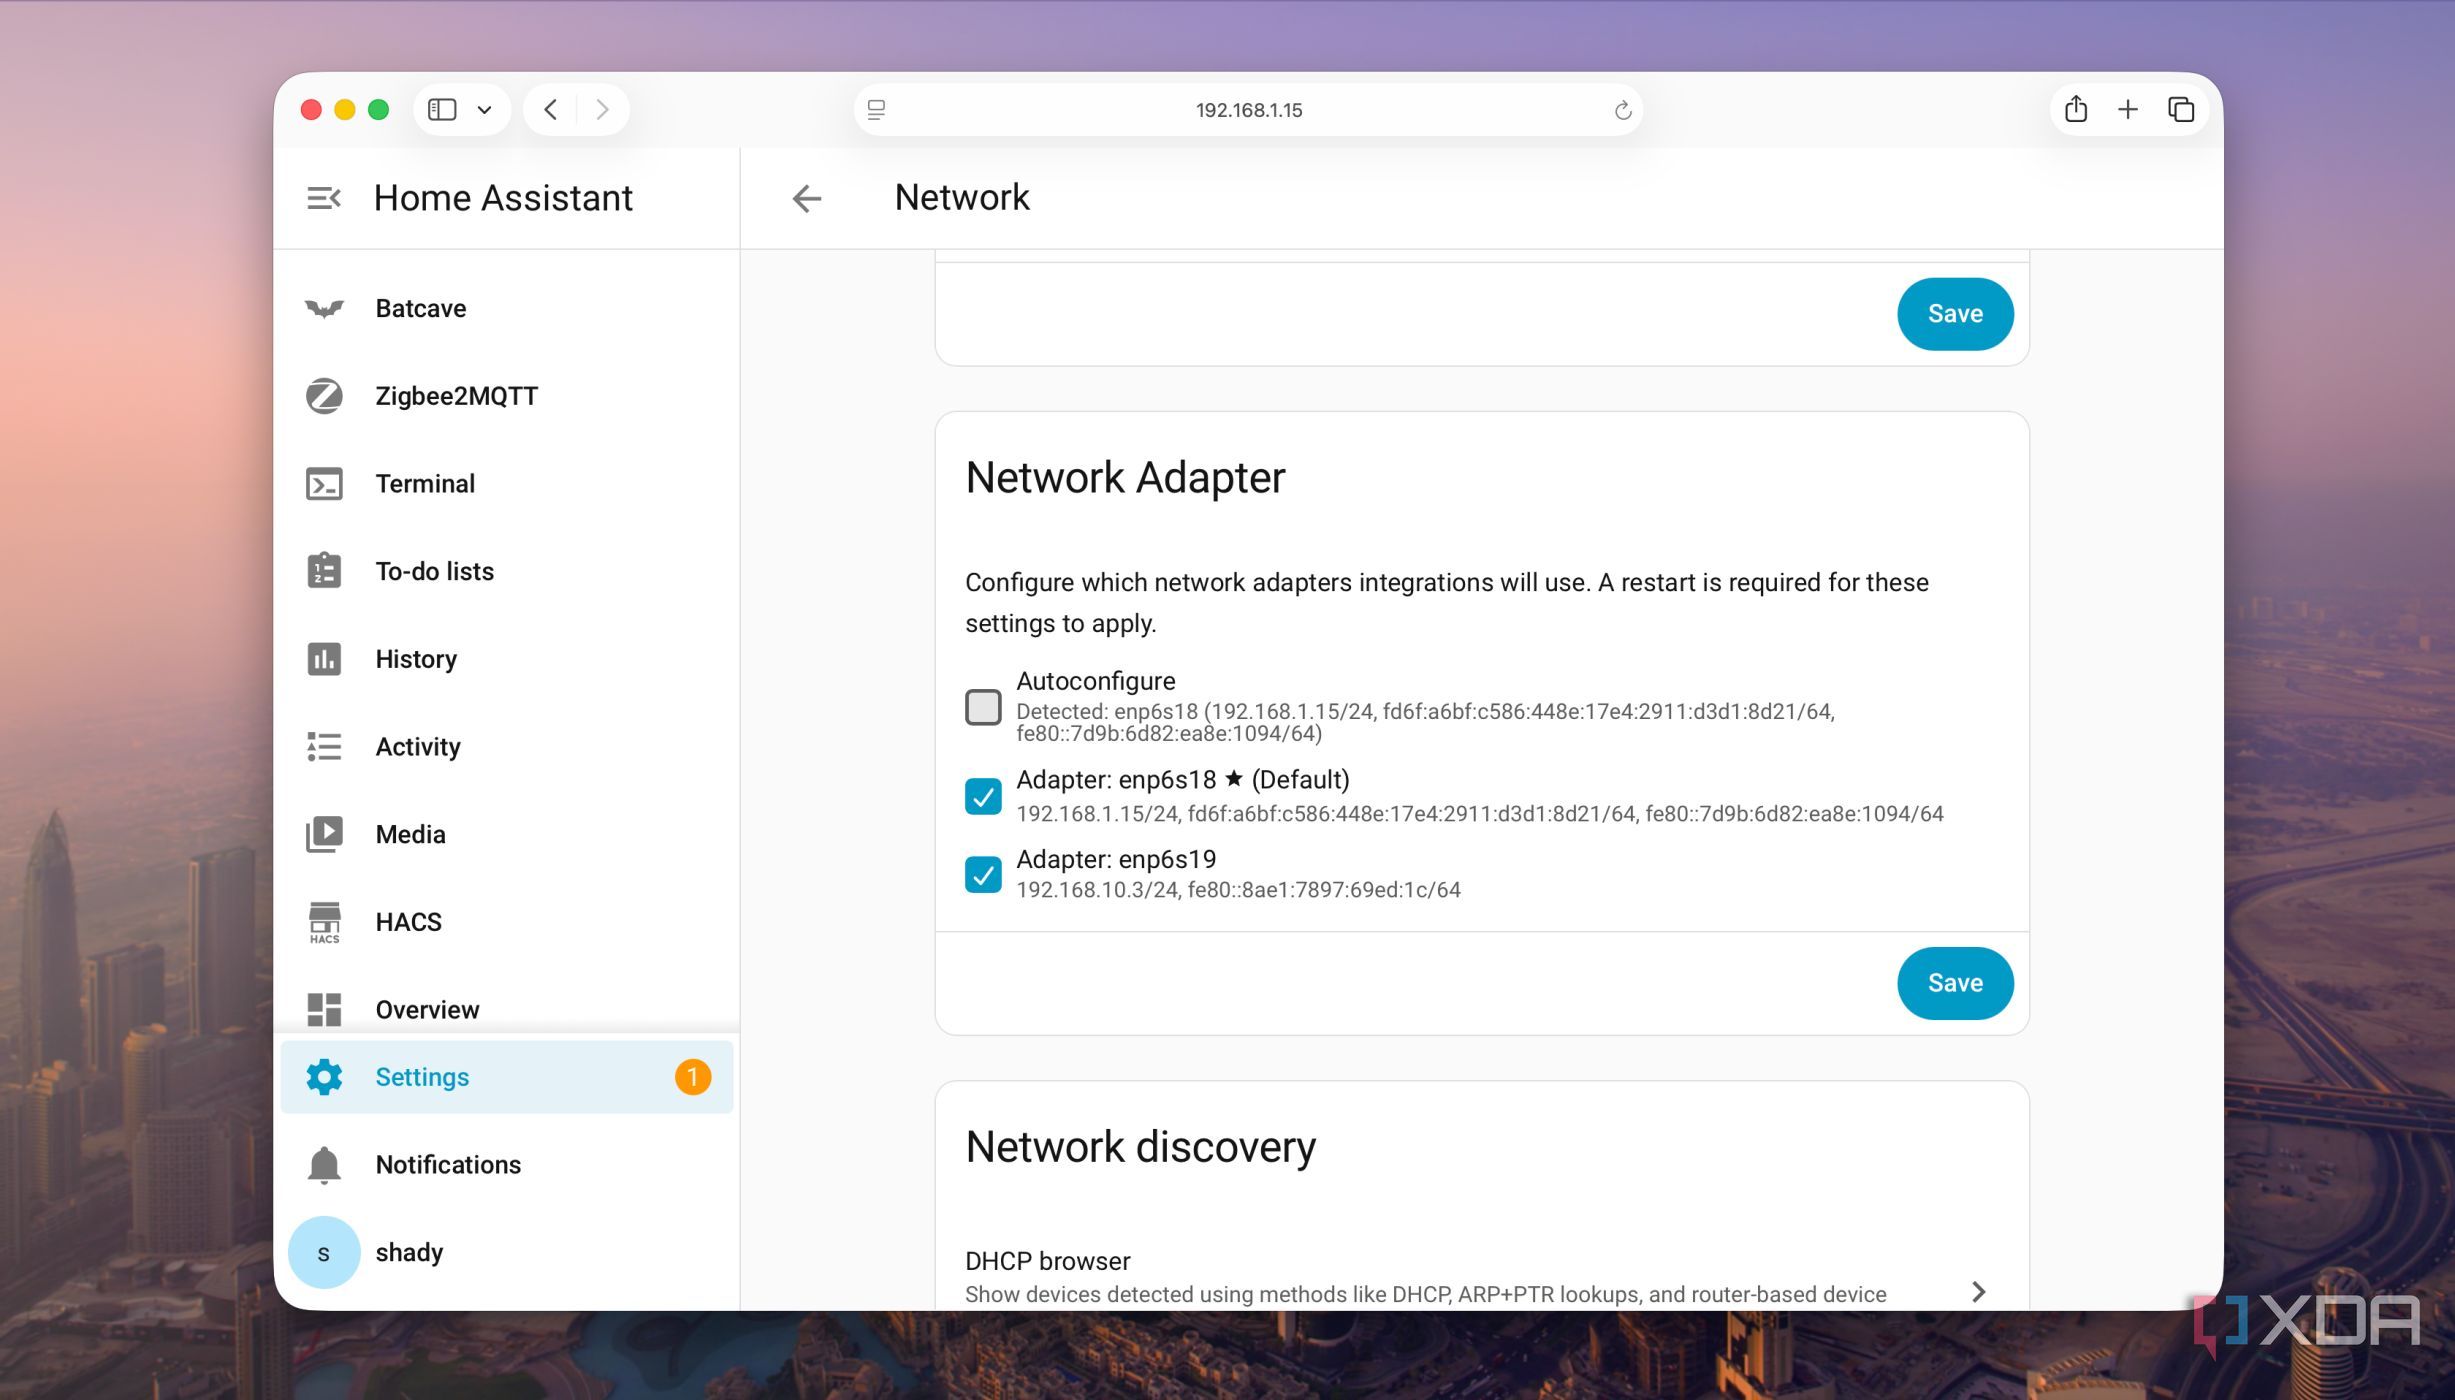Click the website settings icon in address bar
Viewport: 2455px width, 1400px height.
(876, 110)
